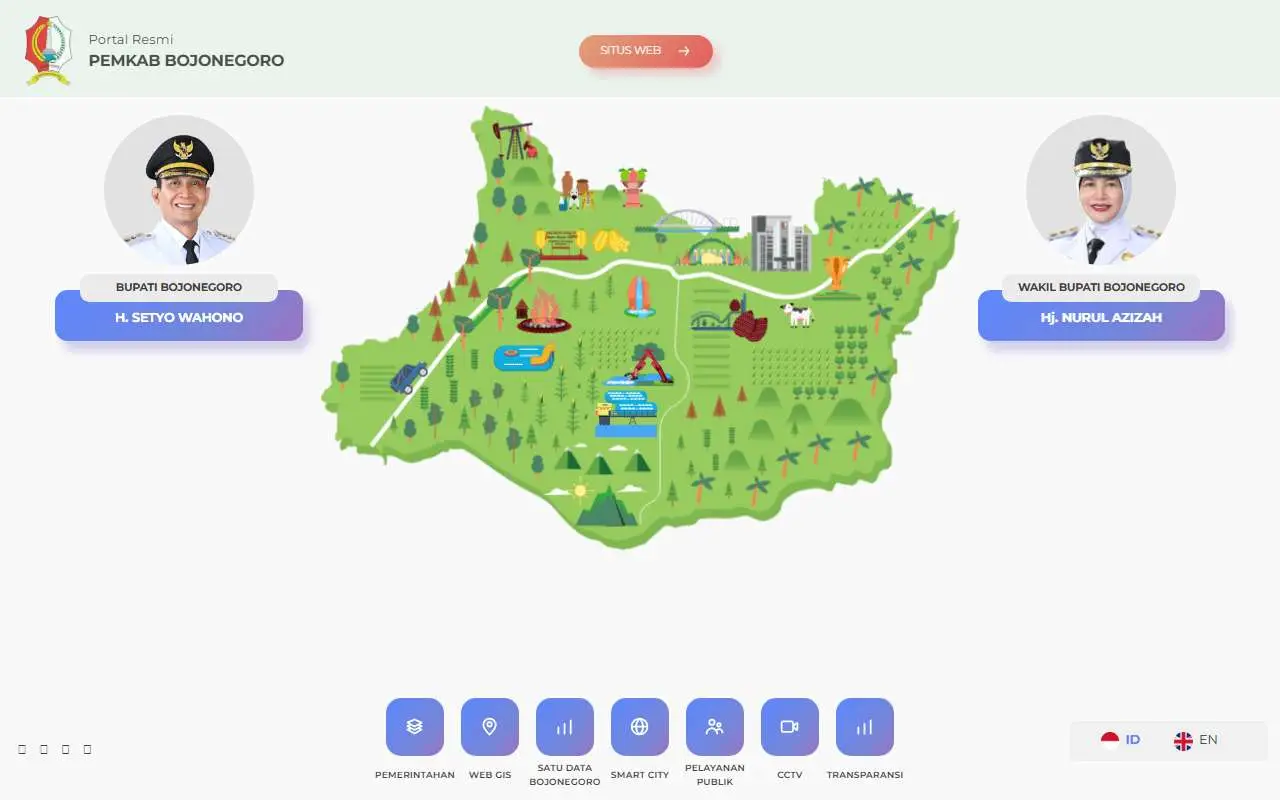
Task: Click the PEMERINTAHAN menu label
Action: point(415,775)
